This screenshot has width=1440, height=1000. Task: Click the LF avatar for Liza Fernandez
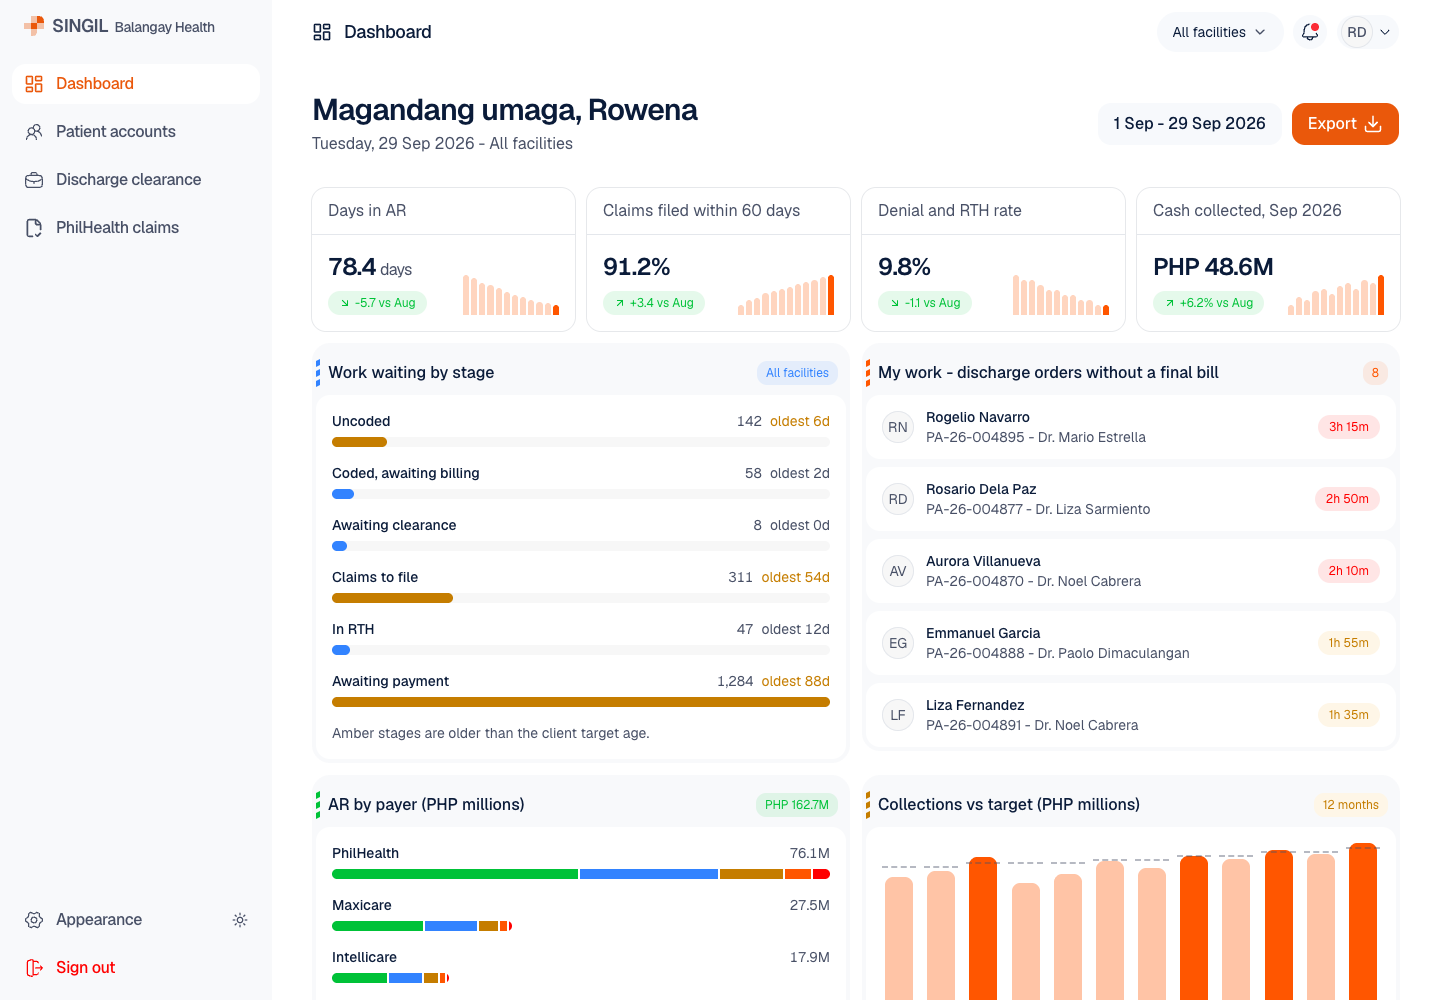[898, 715]
